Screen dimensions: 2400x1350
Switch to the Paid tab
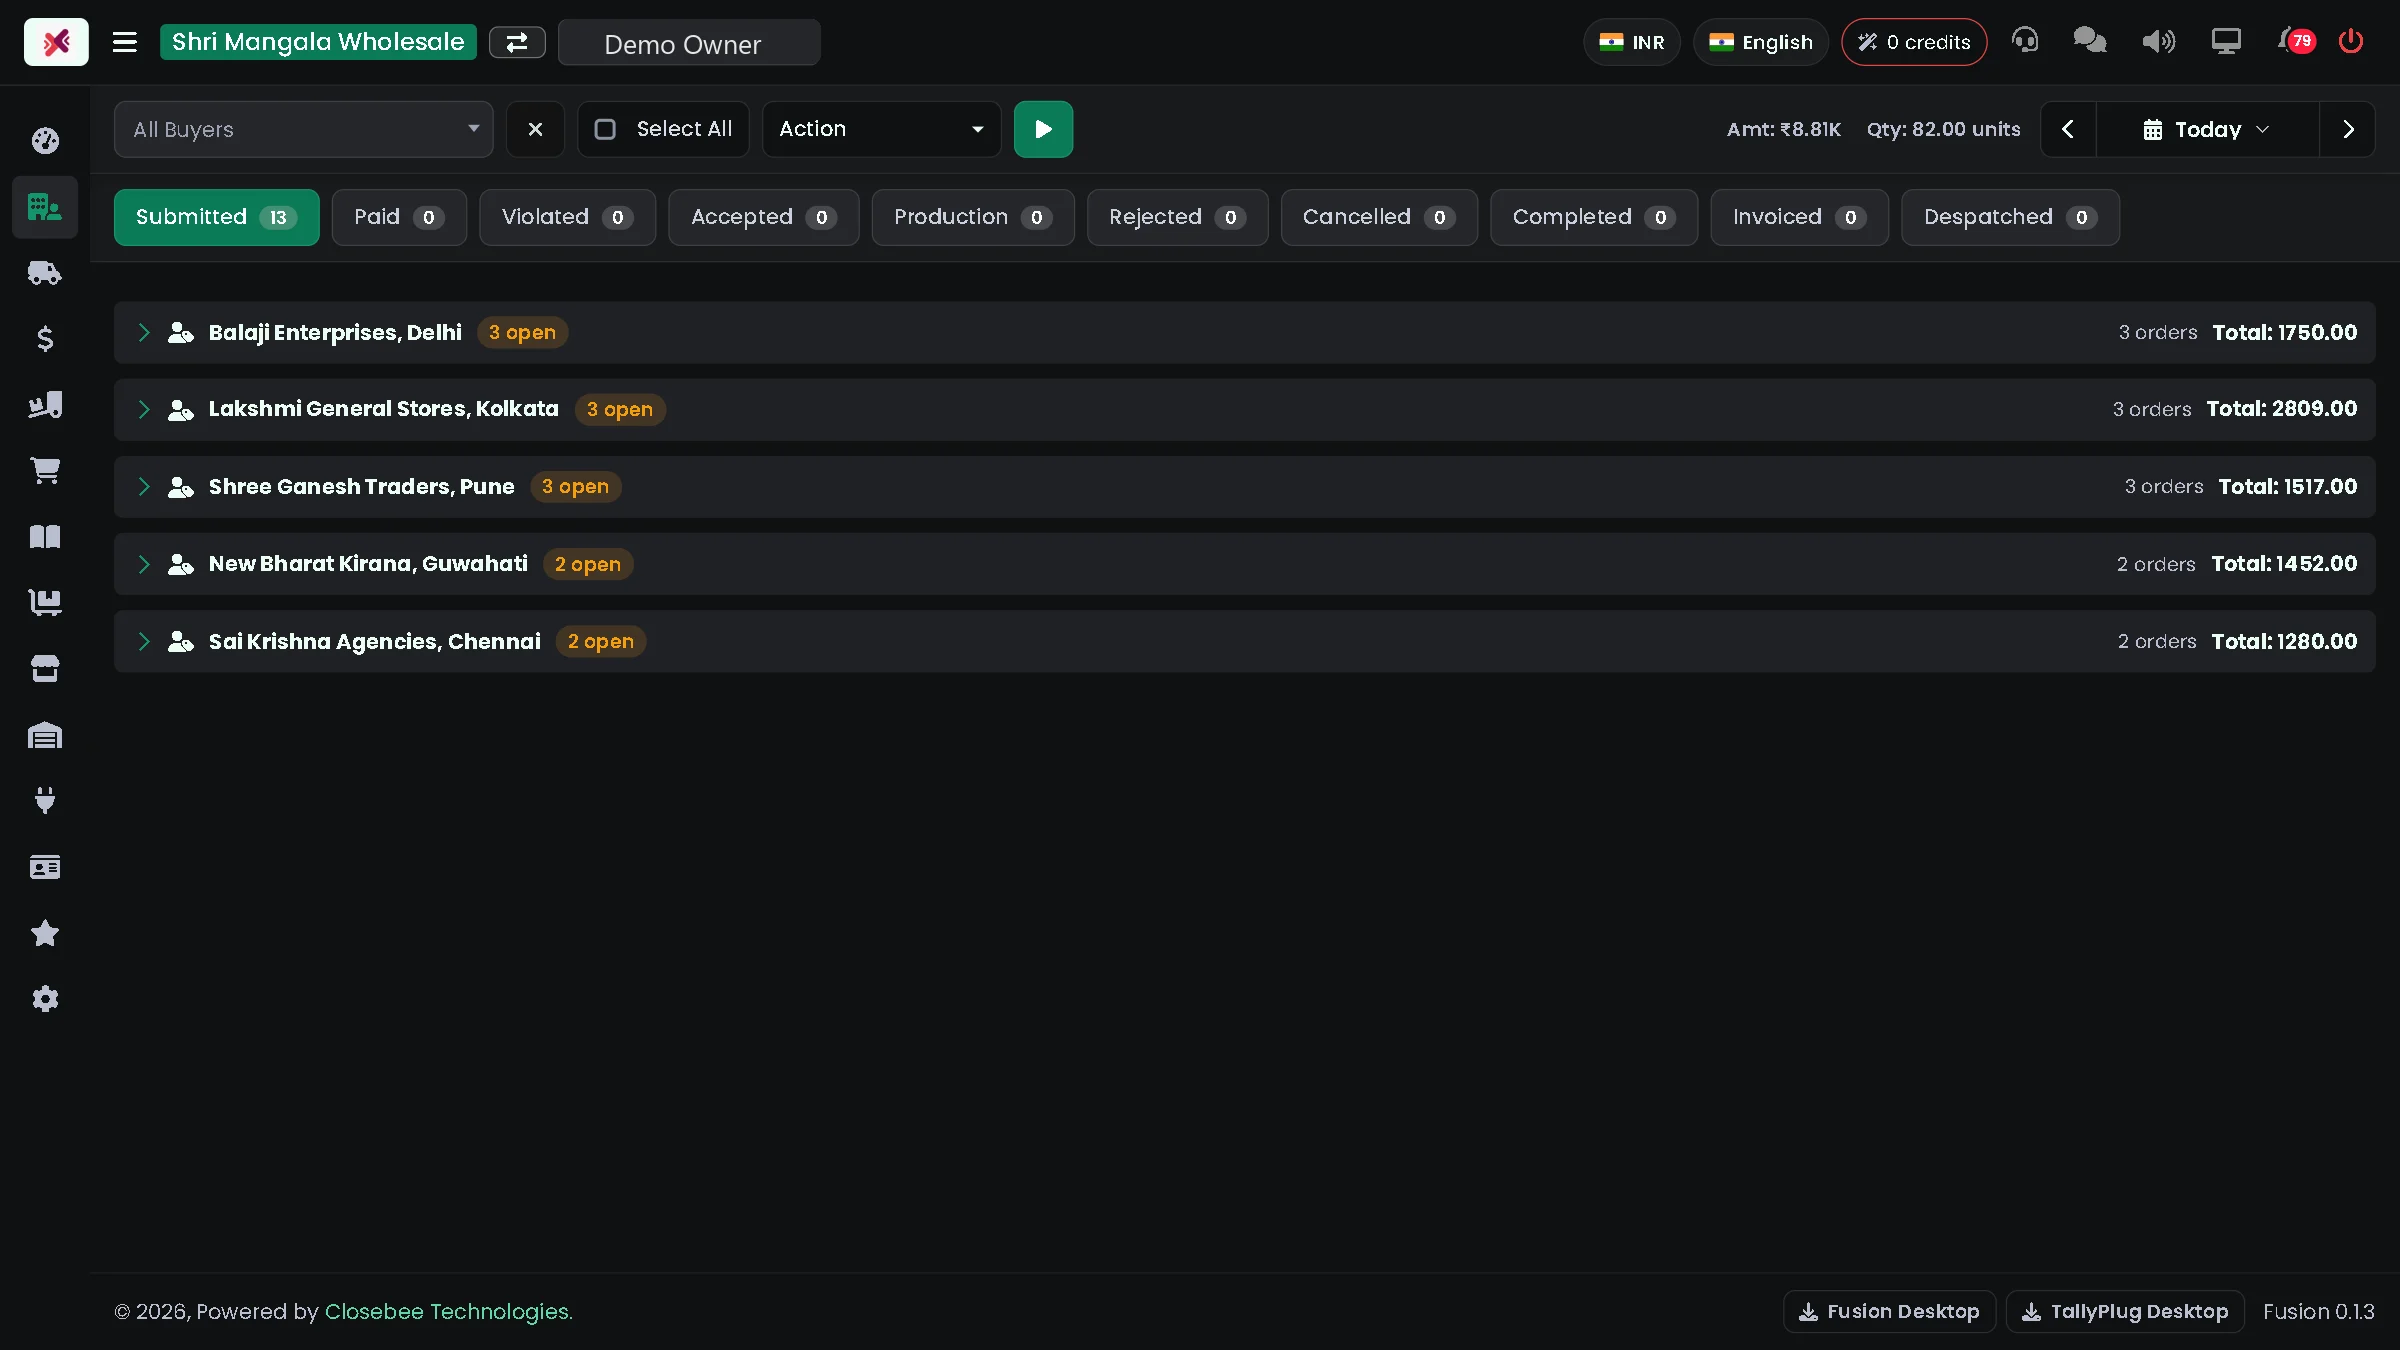click(399, 217)
